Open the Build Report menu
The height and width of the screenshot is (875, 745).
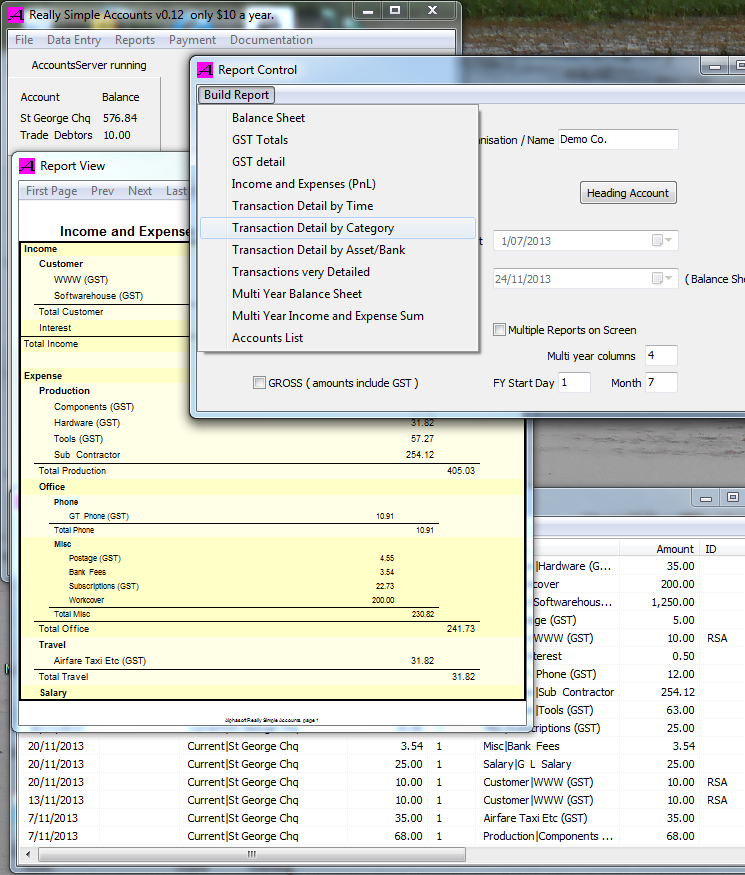point(237,95)
